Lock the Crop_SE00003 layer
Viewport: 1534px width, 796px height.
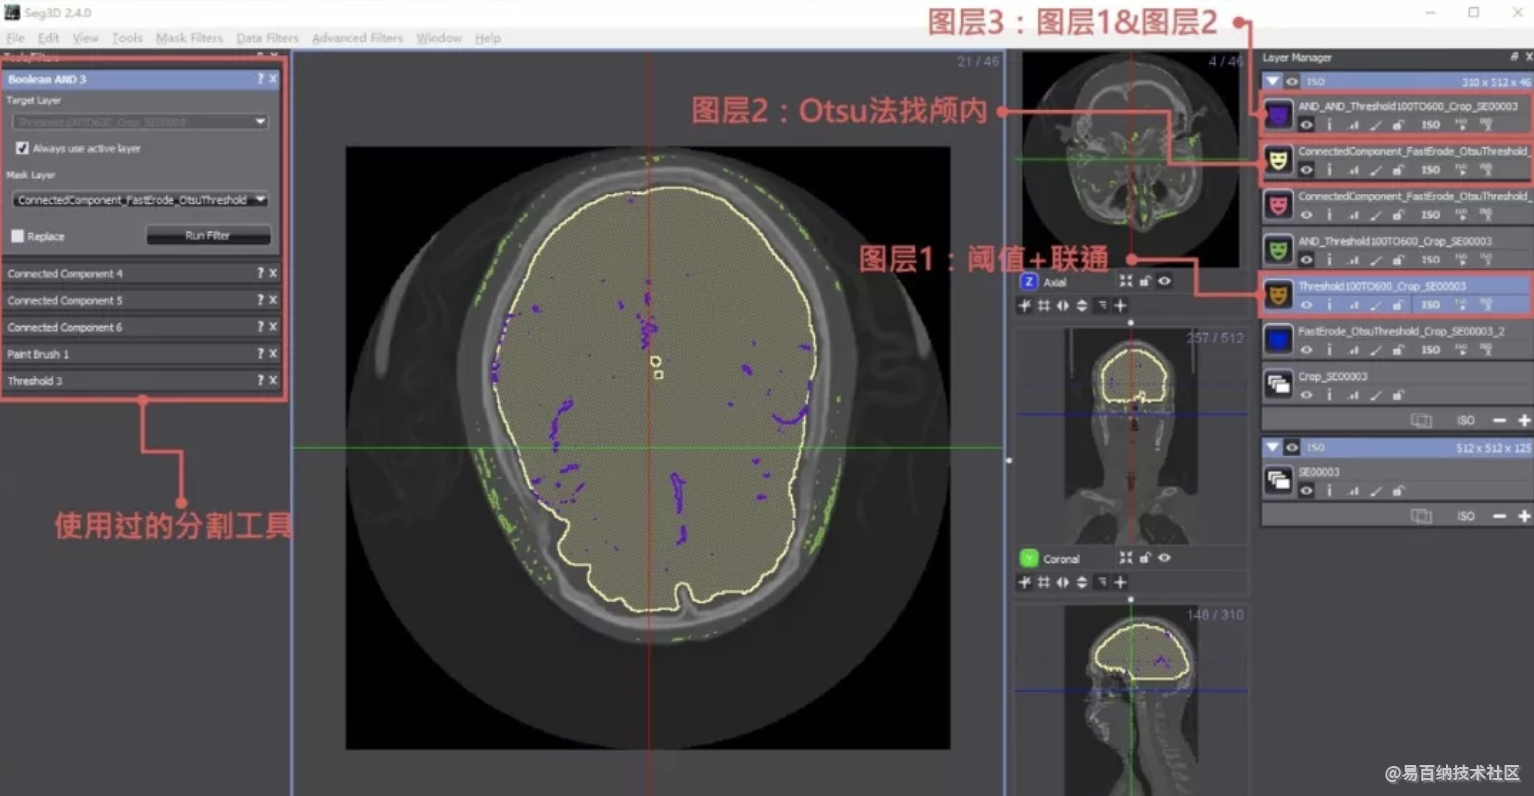[1398, 395]
